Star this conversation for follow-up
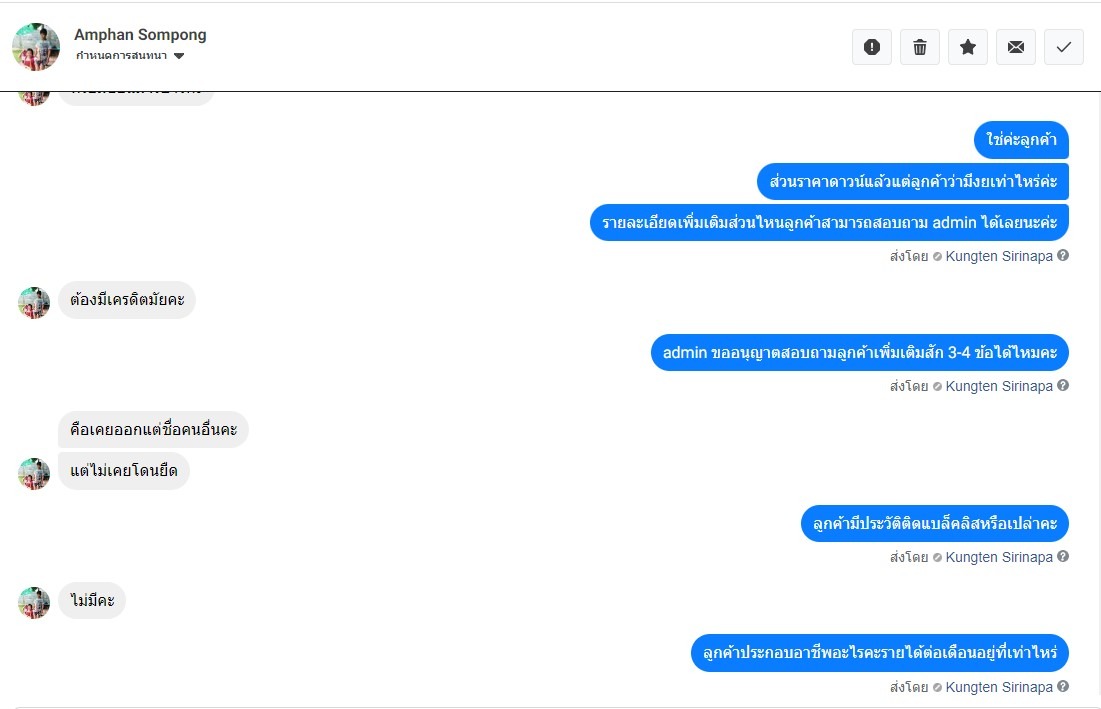The image size is (1101, 709). pyautogui.click(x=968, y=47)
